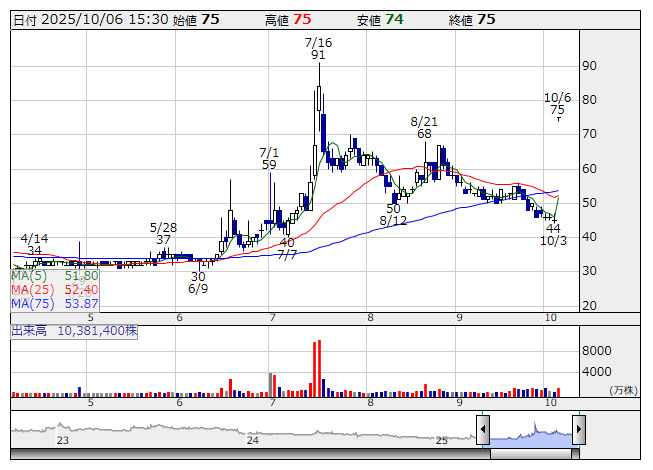Click the year 24 marker in navigator
The width and height of the screenshot is (653, 470).
click(x=253, y=440)
